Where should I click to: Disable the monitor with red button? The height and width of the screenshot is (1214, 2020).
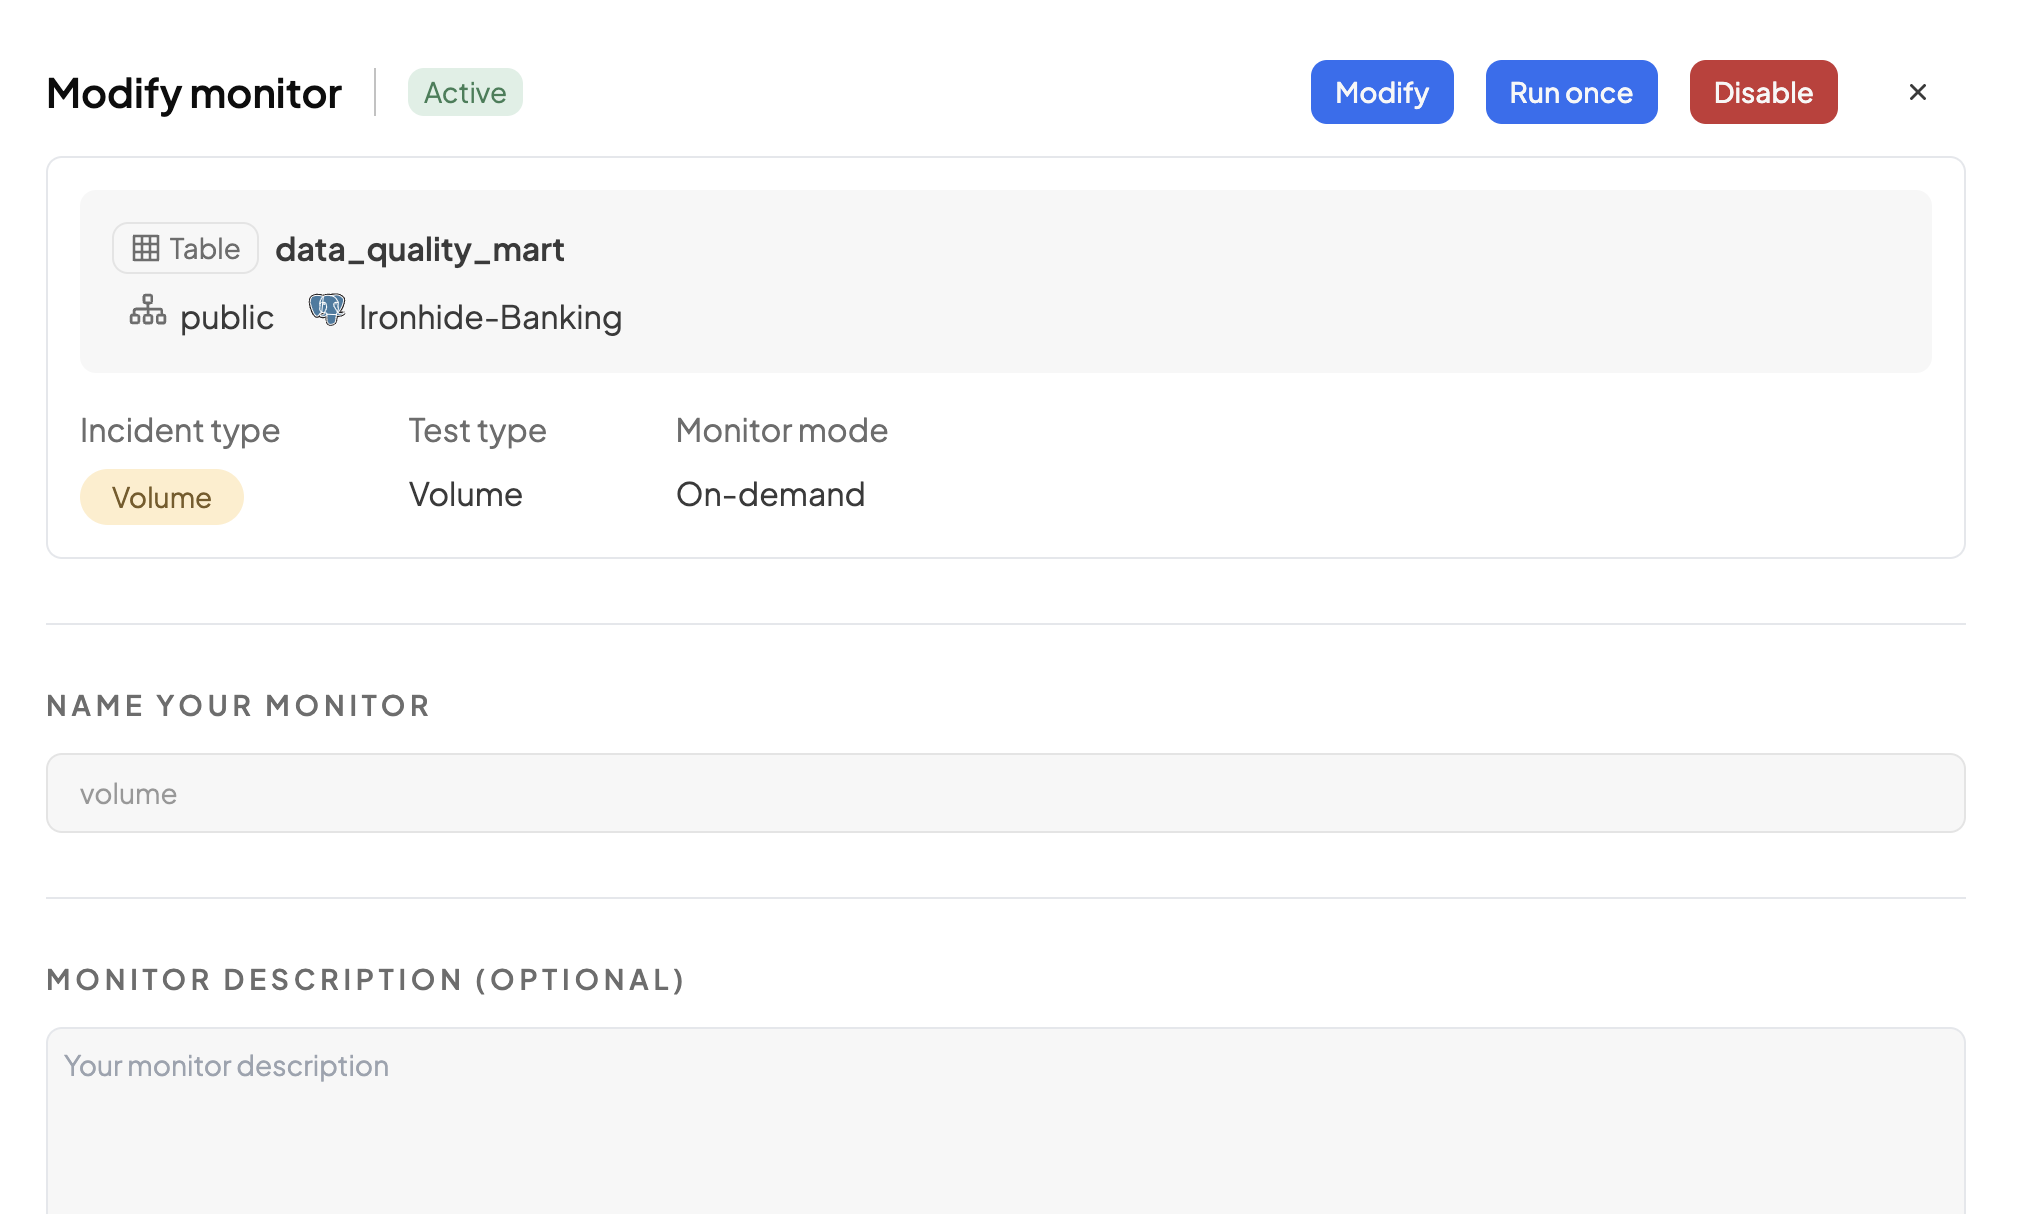[x=1763, y=92]
